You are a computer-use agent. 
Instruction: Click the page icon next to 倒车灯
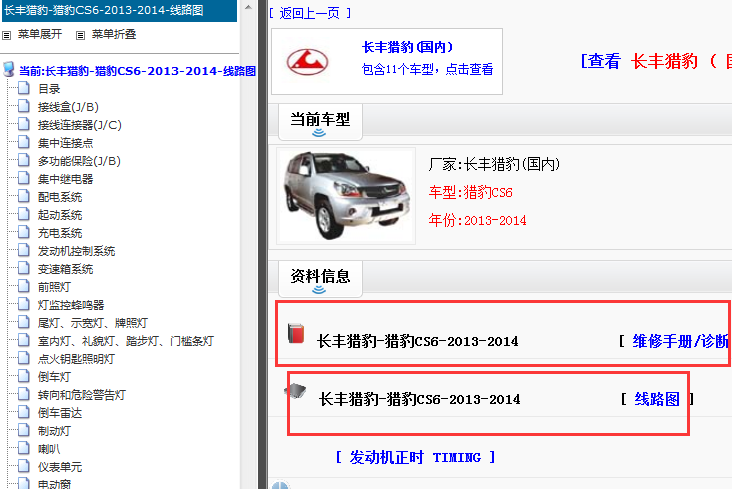click(24, 376)
